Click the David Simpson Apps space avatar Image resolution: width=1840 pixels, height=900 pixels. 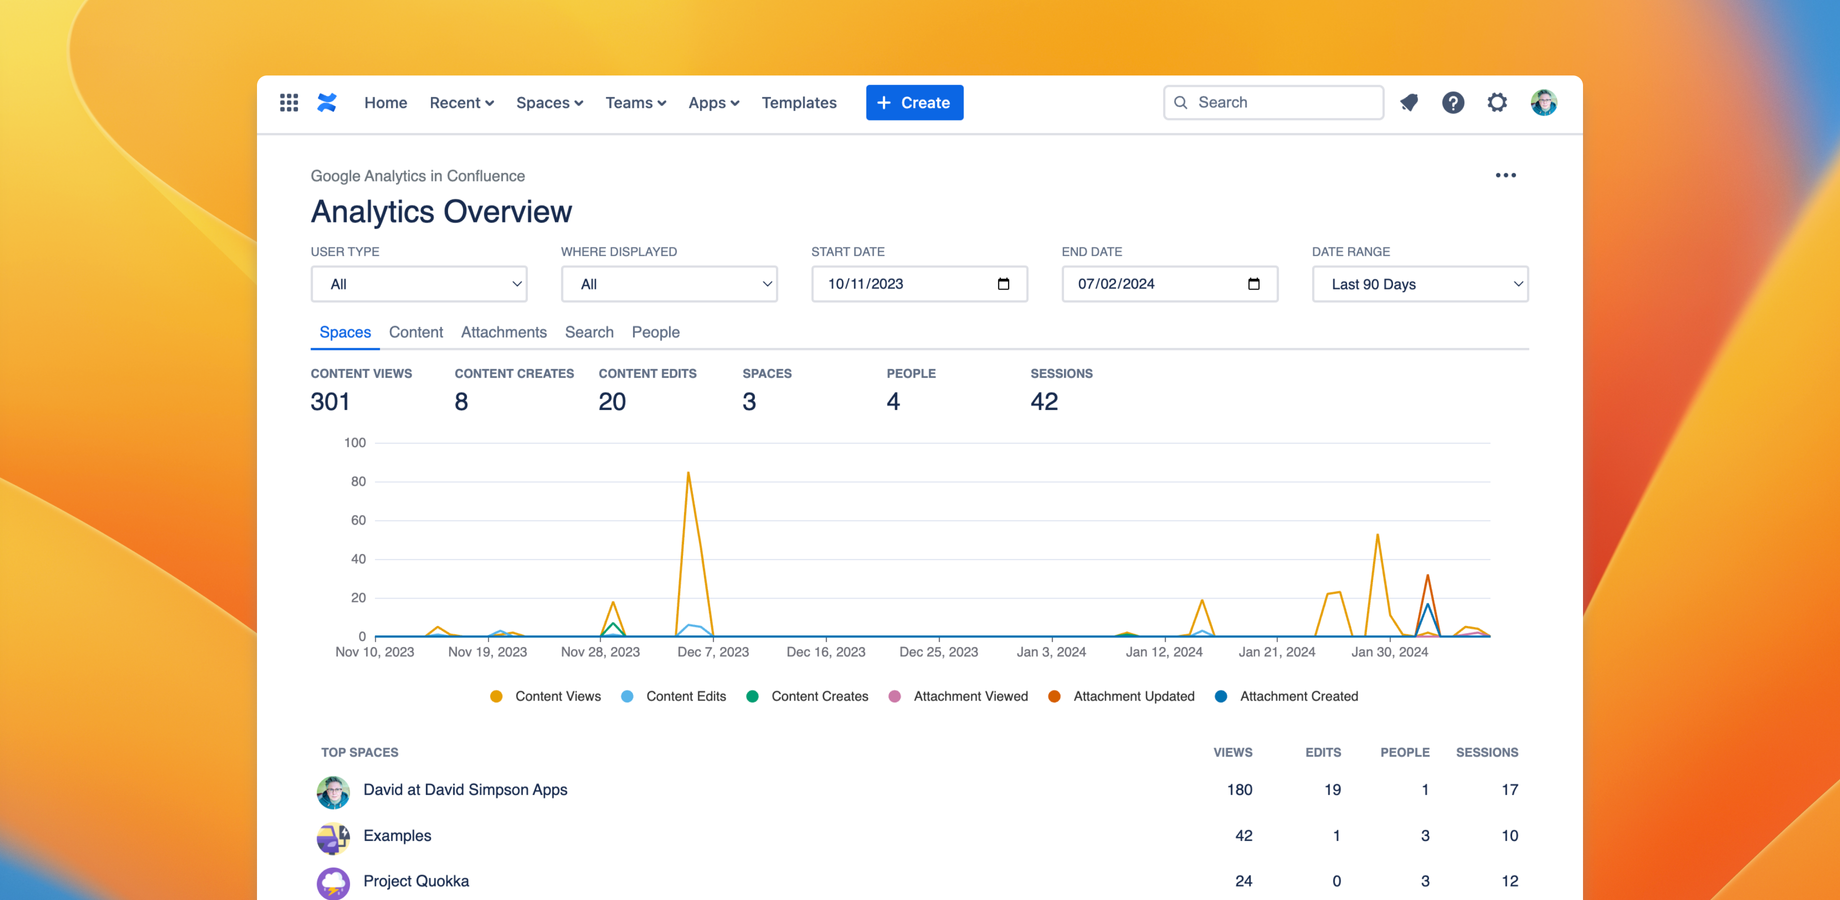pyautogui.click(x=333, y=791)
